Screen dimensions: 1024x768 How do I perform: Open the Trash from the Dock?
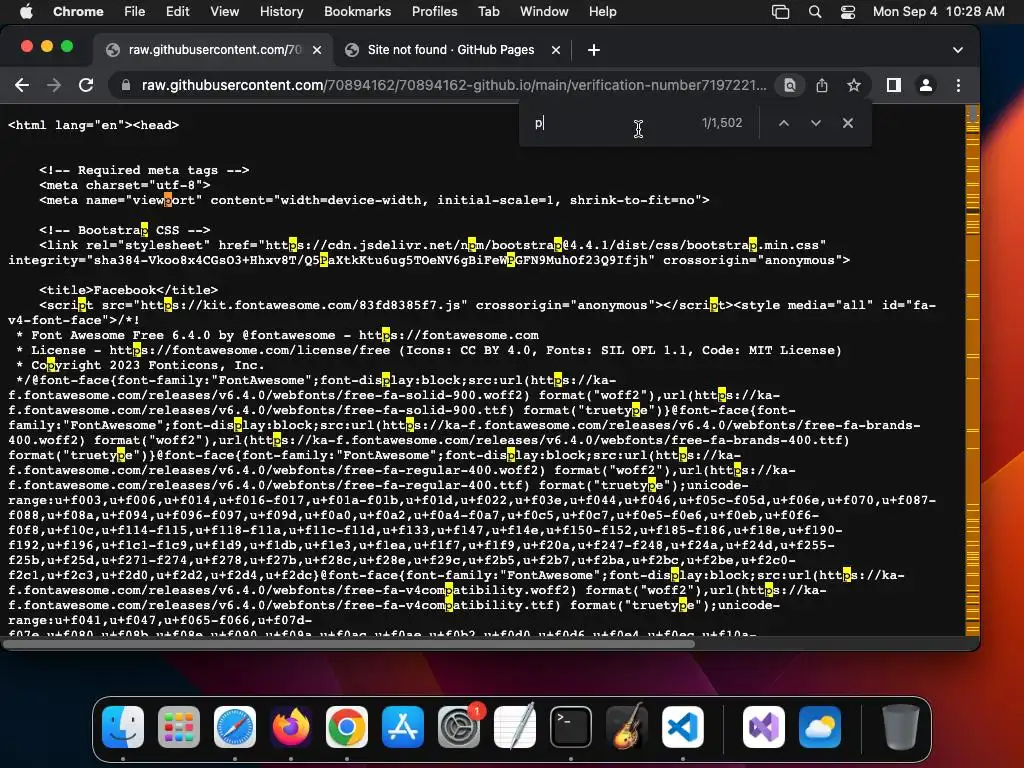[900, 727]
